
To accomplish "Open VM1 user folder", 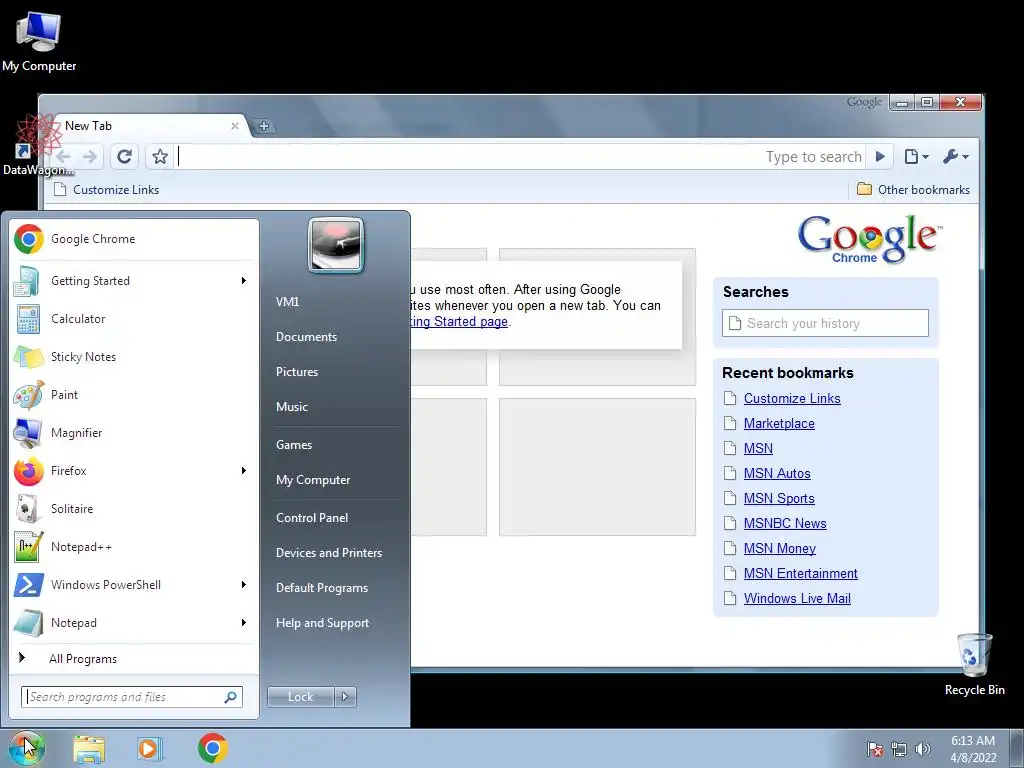I will (287, 302).
